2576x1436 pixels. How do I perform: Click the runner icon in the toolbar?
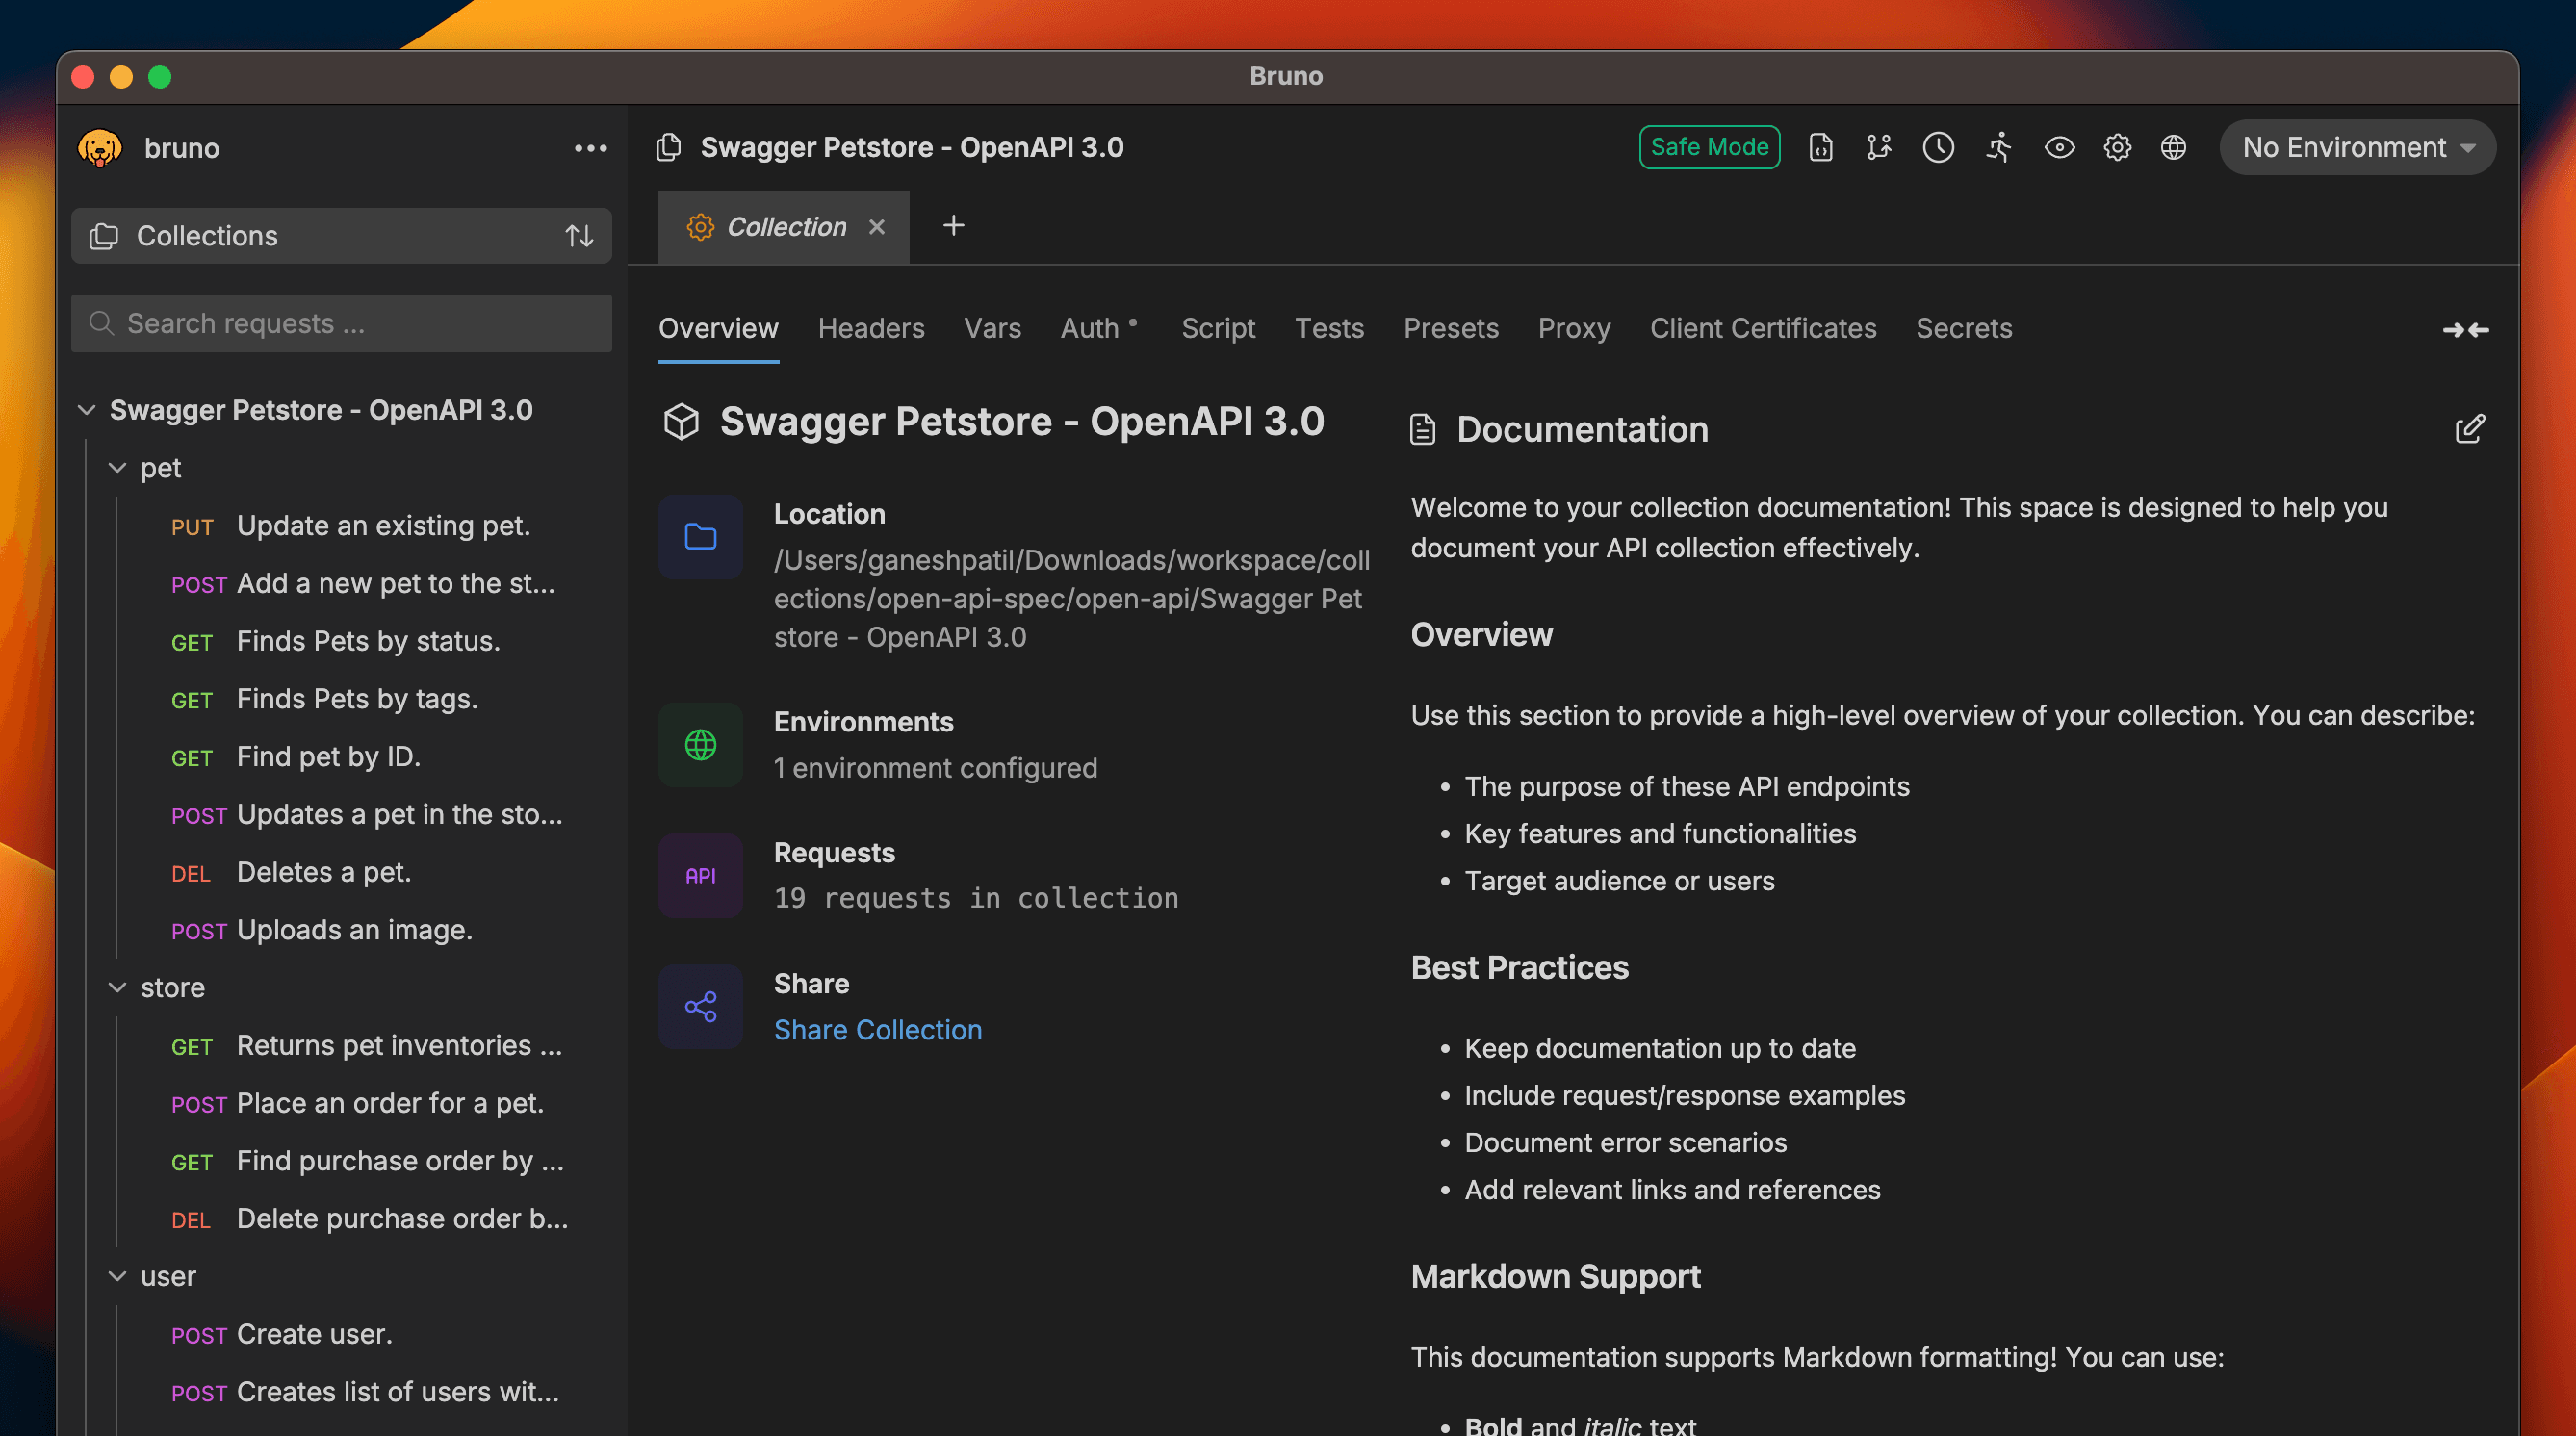tap(1998, 147)
